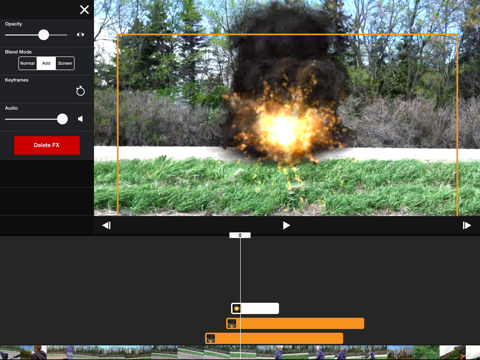Play the video preview
The width and height of the screenshot is (480, 360).
(286, 226)
